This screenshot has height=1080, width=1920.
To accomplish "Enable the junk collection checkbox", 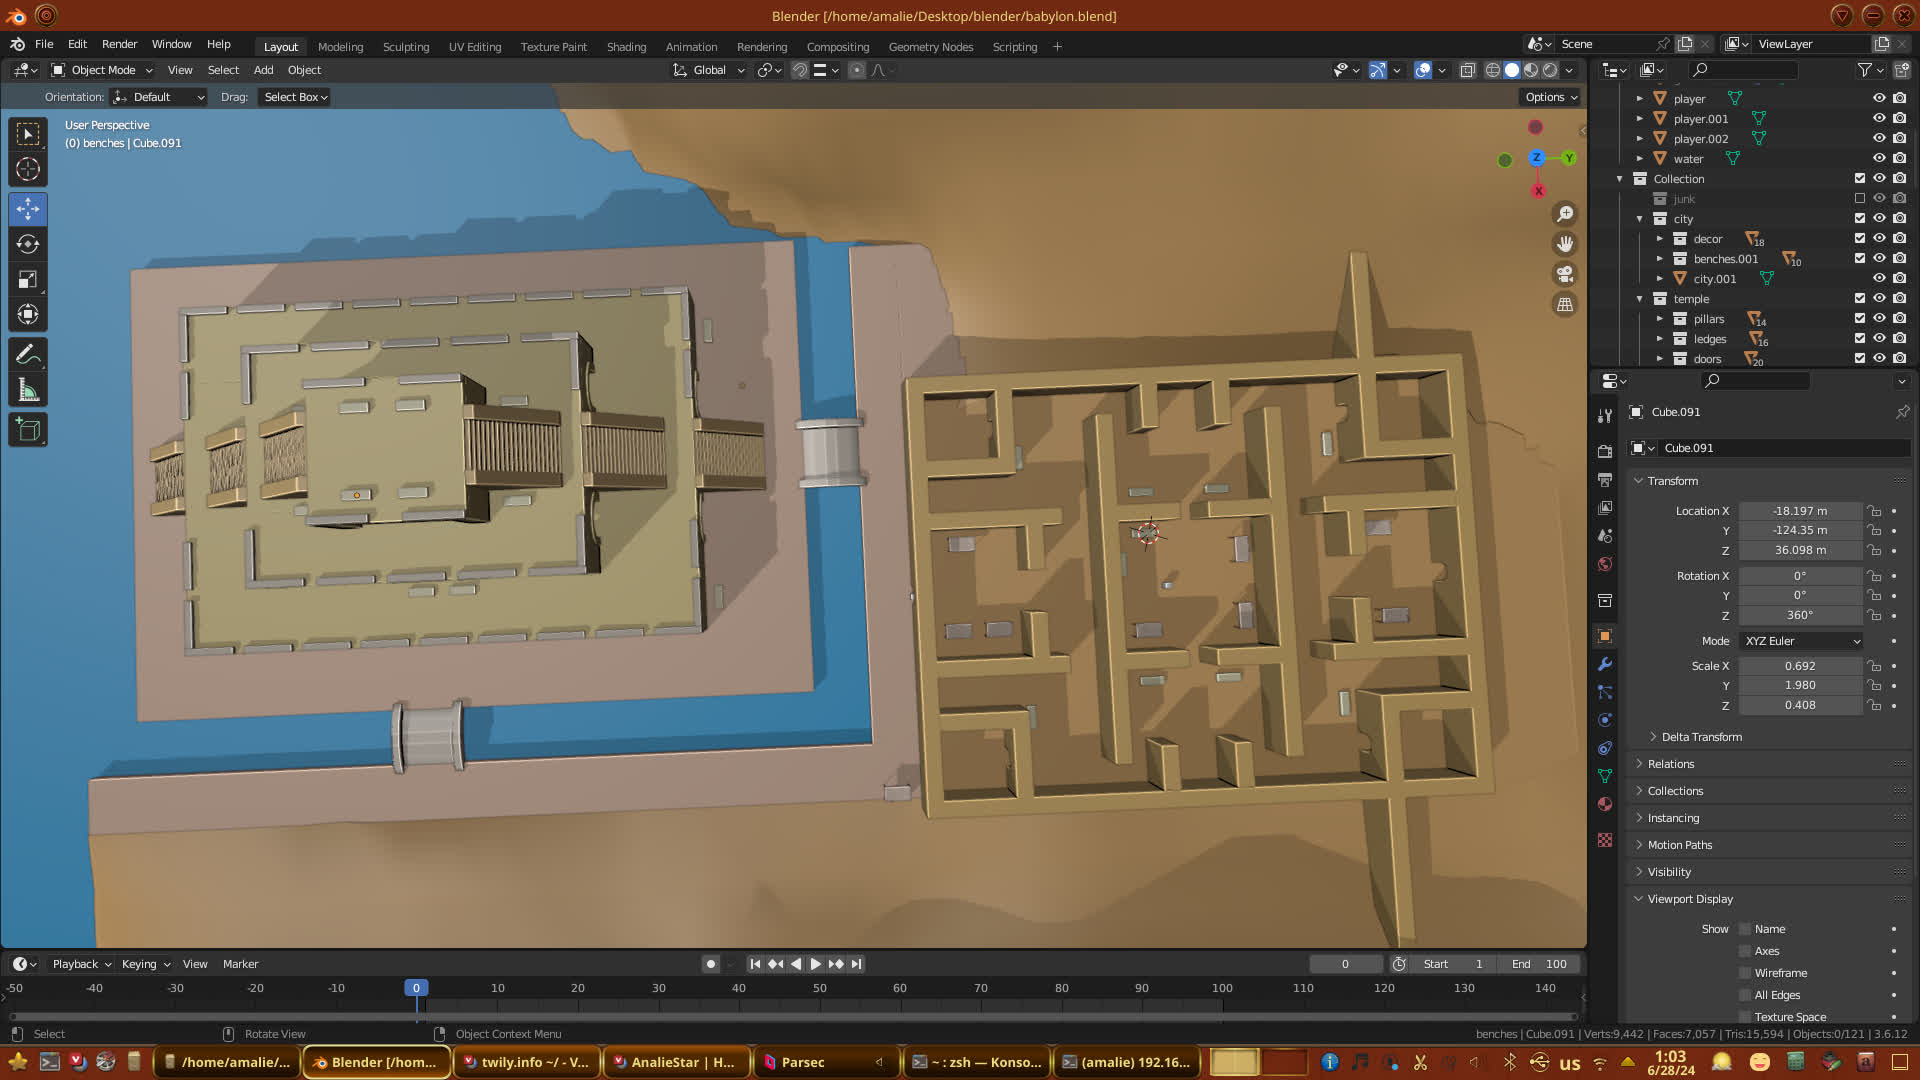I will click(1860, 198).
